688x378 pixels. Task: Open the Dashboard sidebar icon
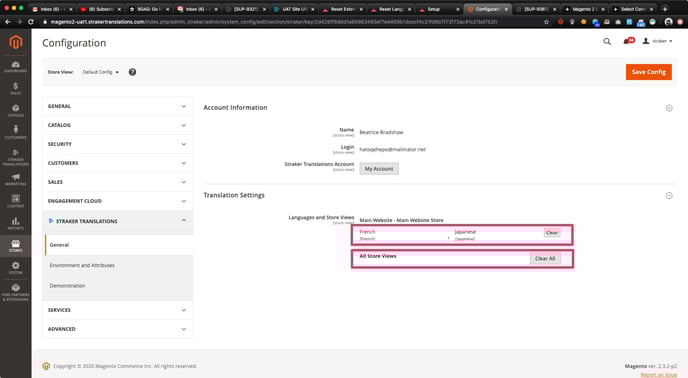[x=15, y=66]
